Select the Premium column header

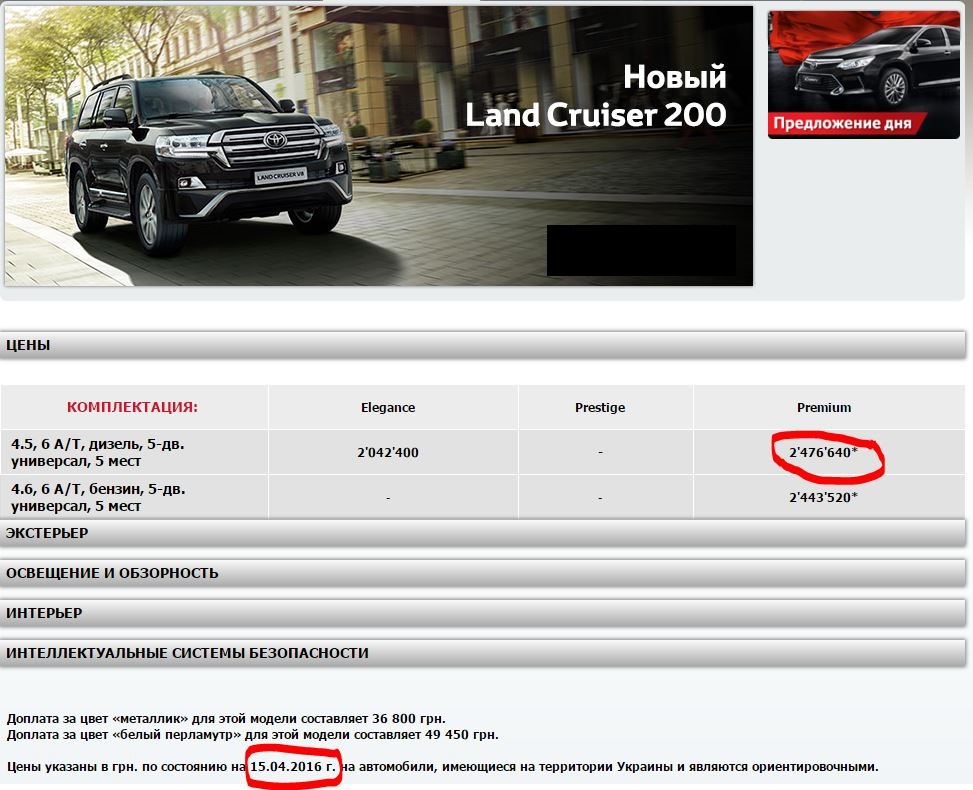tap(824, 408)
